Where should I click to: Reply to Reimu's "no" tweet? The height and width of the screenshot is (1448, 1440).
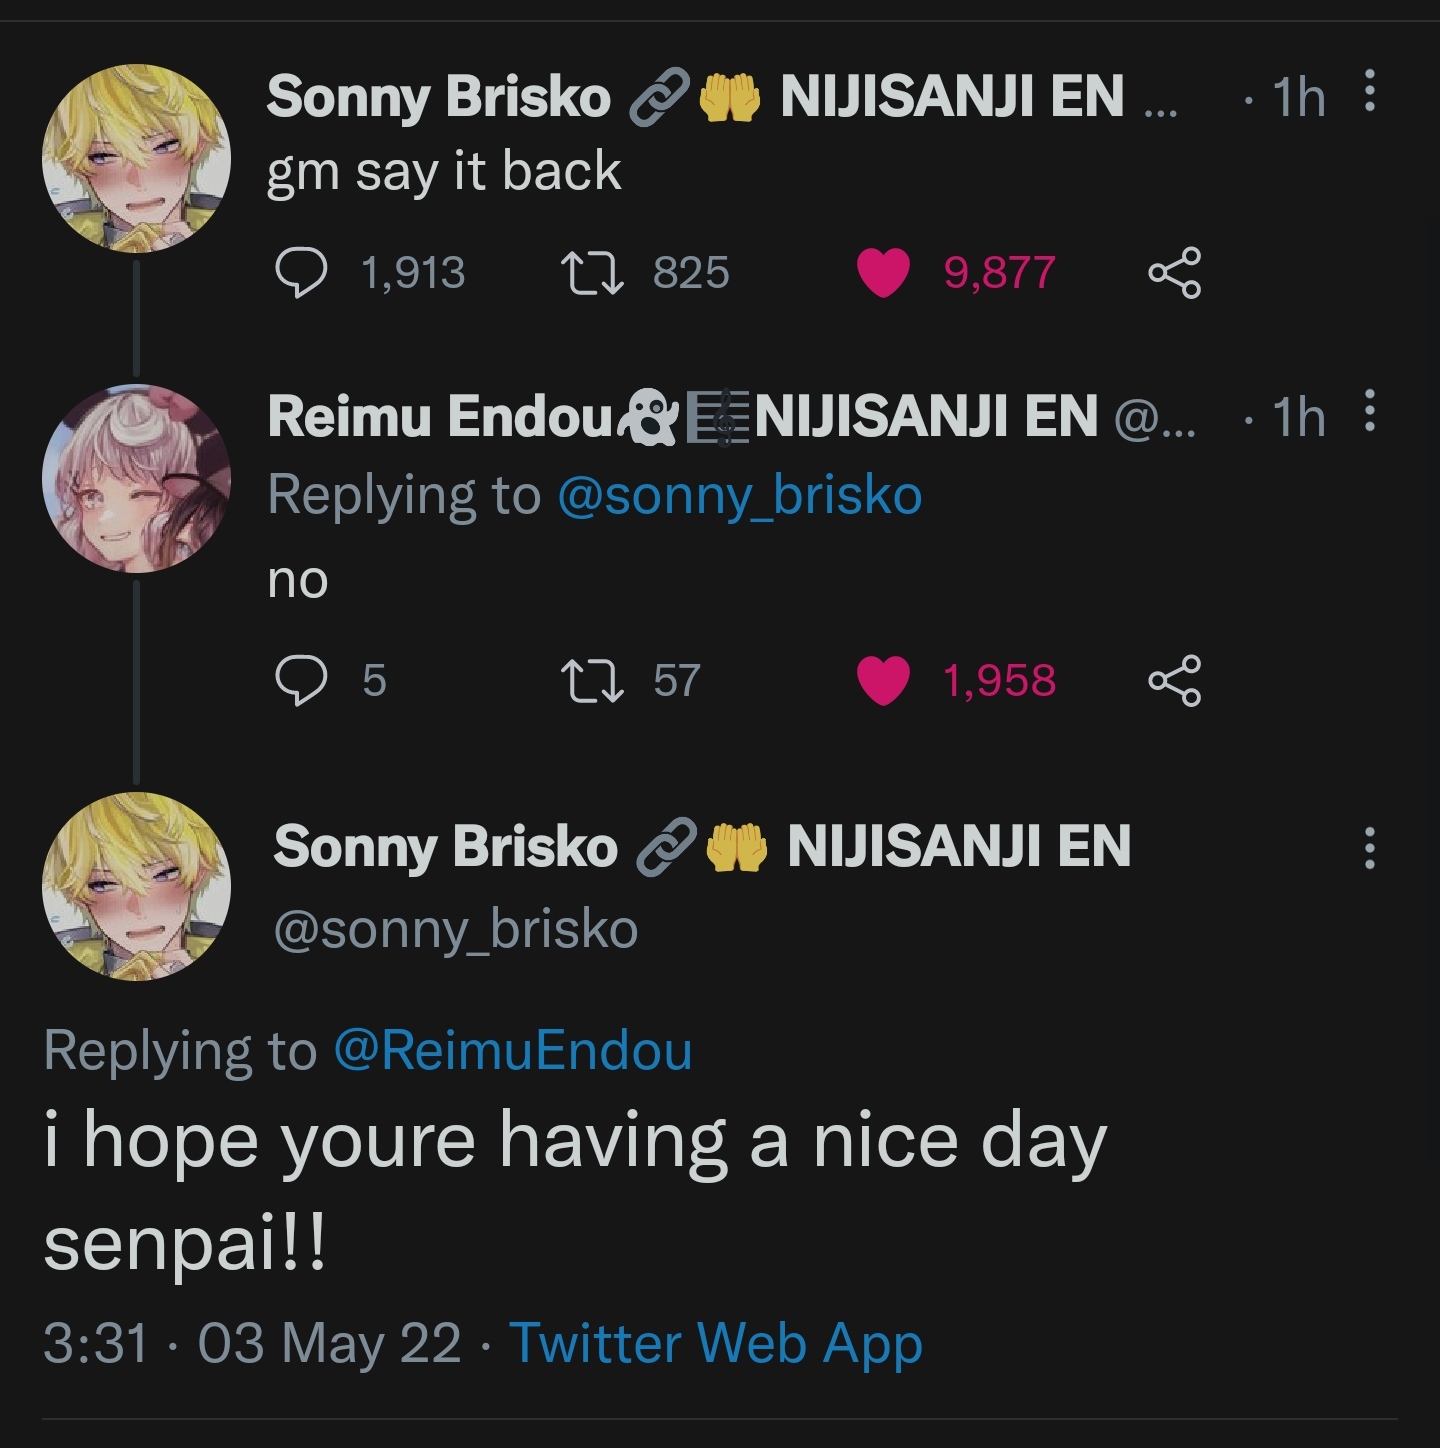click(x=300, y=681)
